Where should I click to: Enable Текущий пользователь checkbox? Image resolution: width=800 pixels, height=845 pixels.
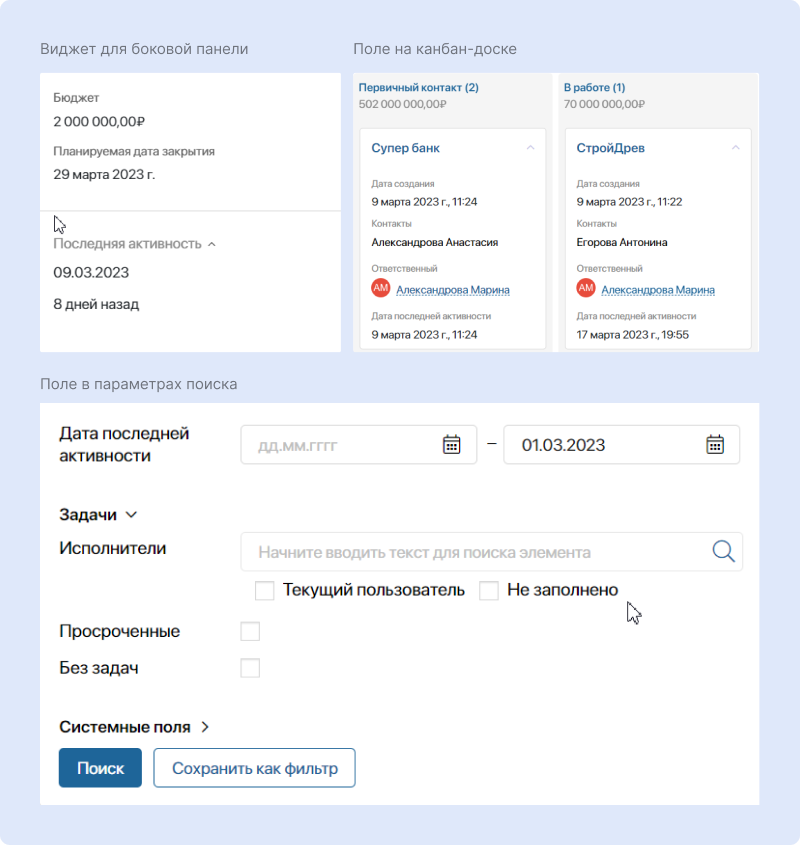coord(265,591)
